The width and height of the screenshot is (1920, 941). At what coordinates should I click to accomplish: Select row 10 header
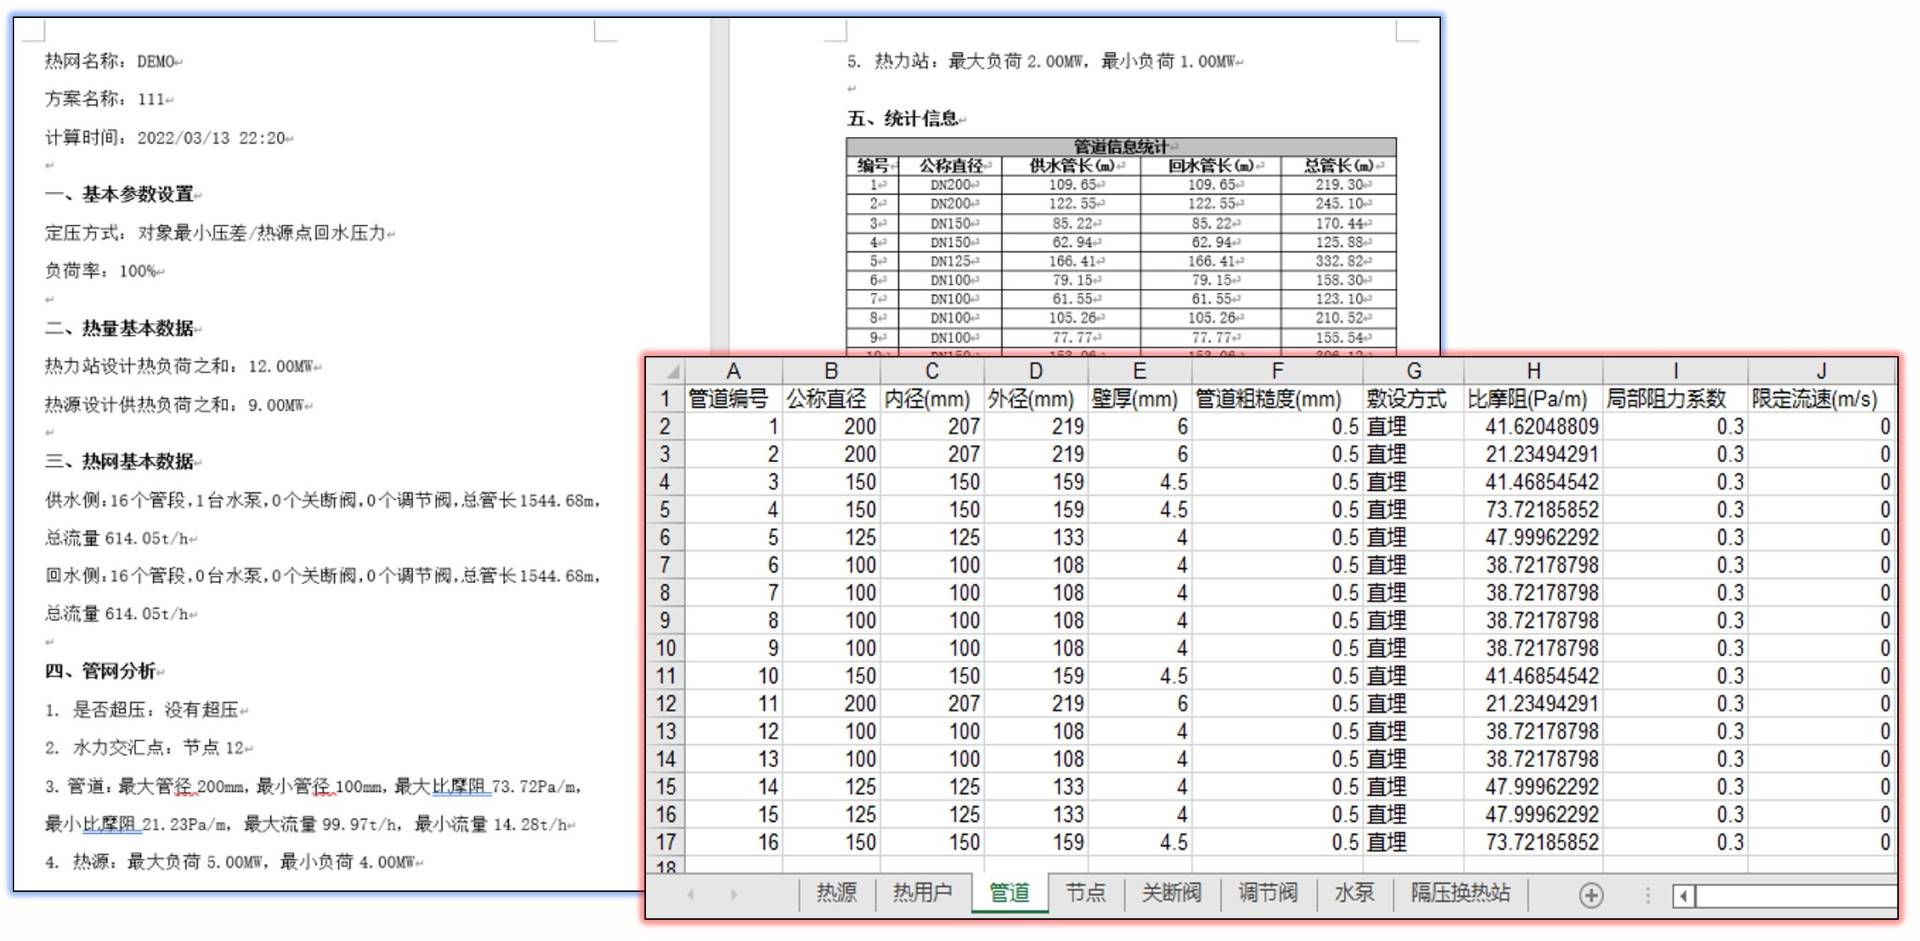665,648
